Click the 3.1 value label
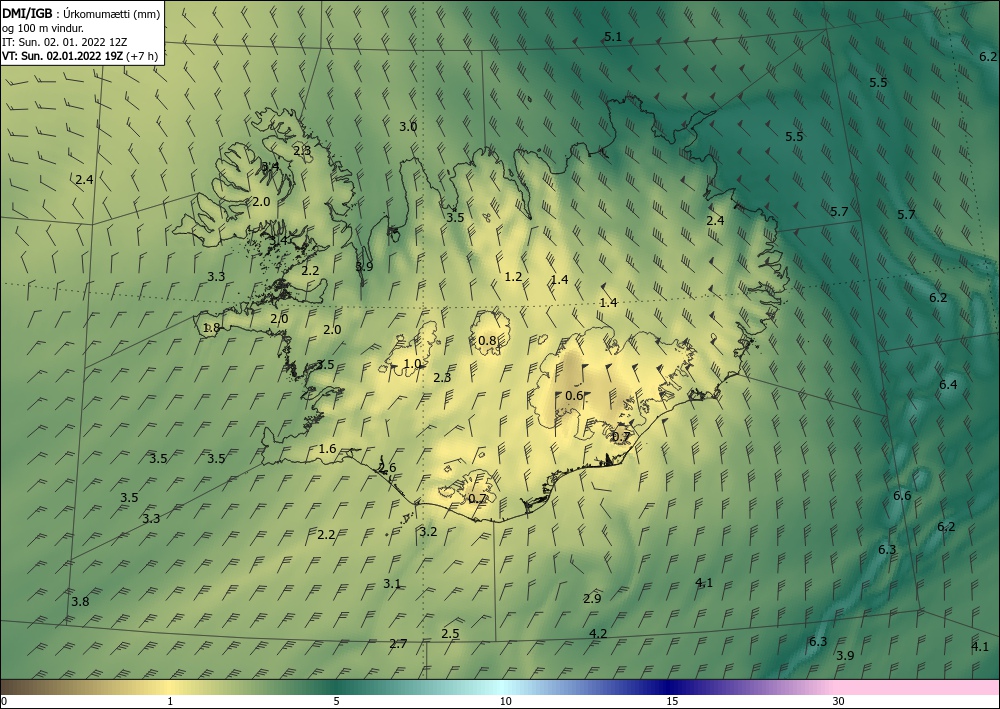Viewport: 1000px width, 709px height. [392, 584]
